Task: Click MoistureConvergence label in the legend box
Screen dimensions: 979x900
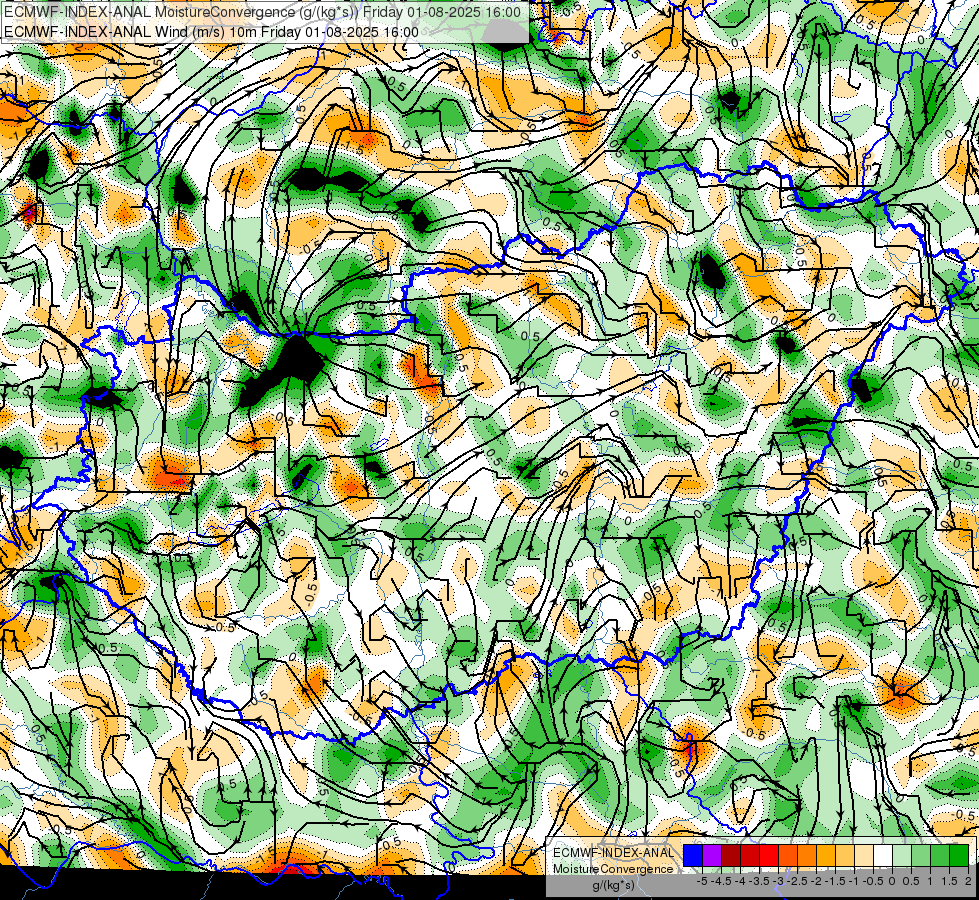Action: [x=613, y=869]
